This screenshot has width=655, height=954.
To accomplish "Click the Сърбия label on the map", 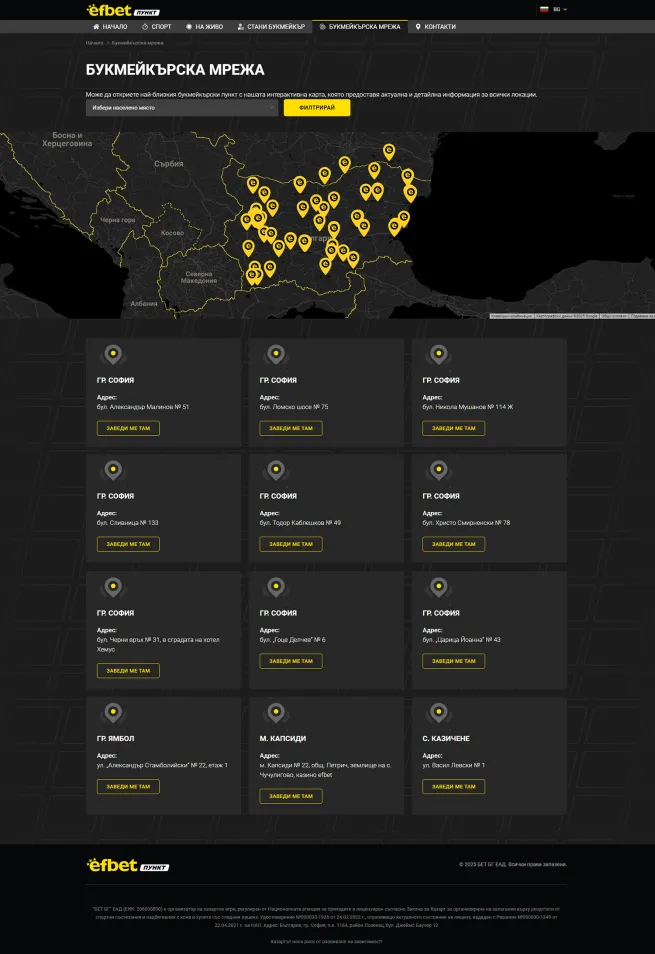I will [168, 164].
